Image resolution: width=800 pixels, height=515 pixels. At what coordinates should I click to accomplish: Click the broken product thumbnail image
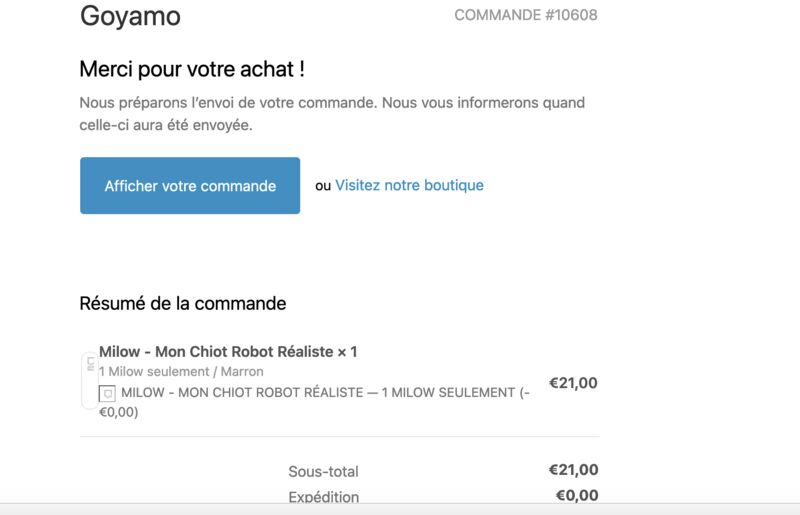[90, 381]
